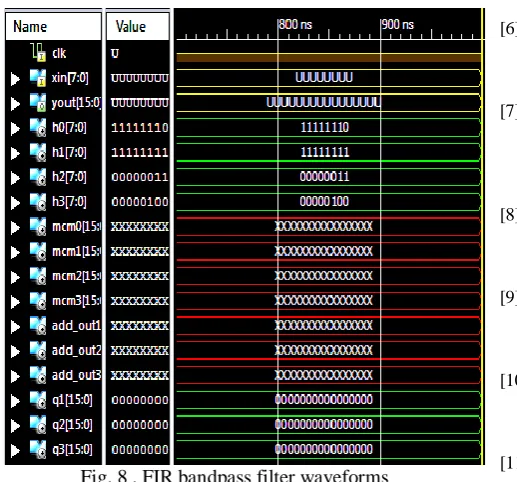Click the mcm1 waveform of X values
This screenshot has width=517, height=482.
324,251
